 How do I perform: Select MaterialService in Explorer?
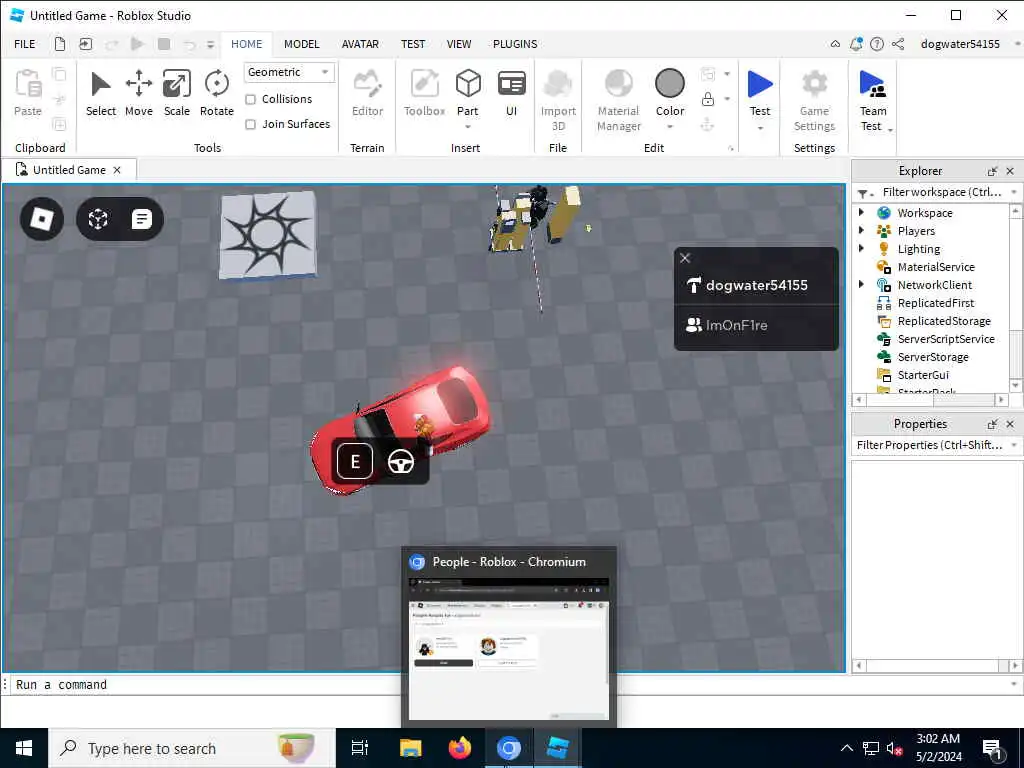936,266
